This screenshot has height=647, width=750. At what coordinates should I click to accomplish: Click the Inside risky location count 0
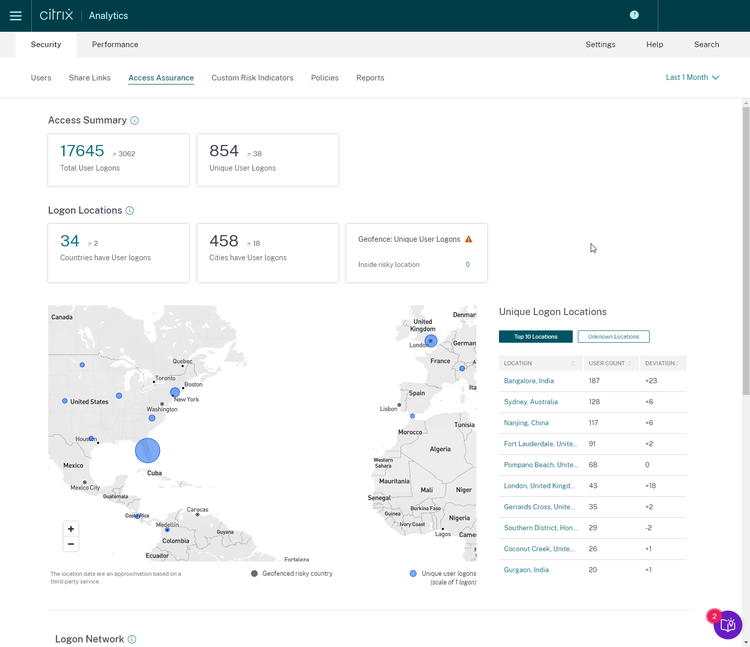pos(467,265)
